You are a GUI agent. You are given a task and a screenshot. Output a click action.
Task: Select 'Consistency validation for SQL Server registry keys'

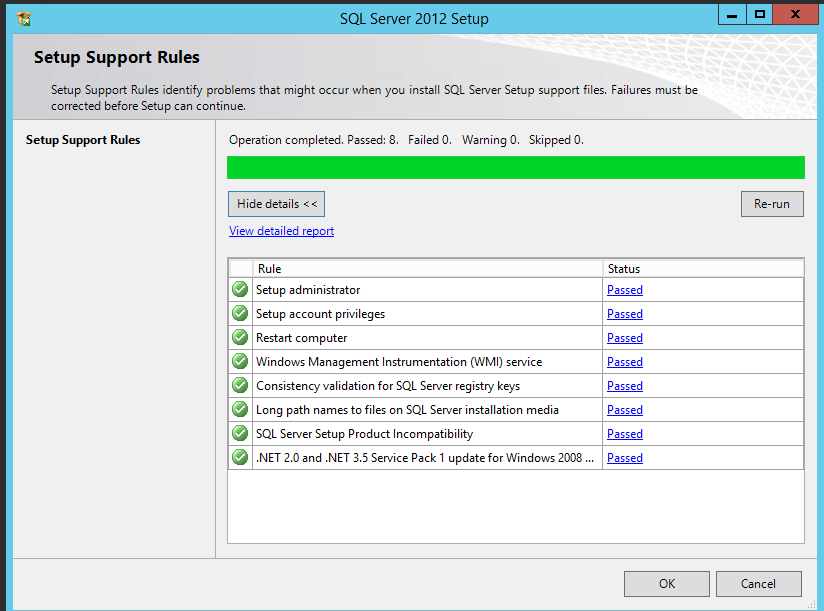coord(388,386)
